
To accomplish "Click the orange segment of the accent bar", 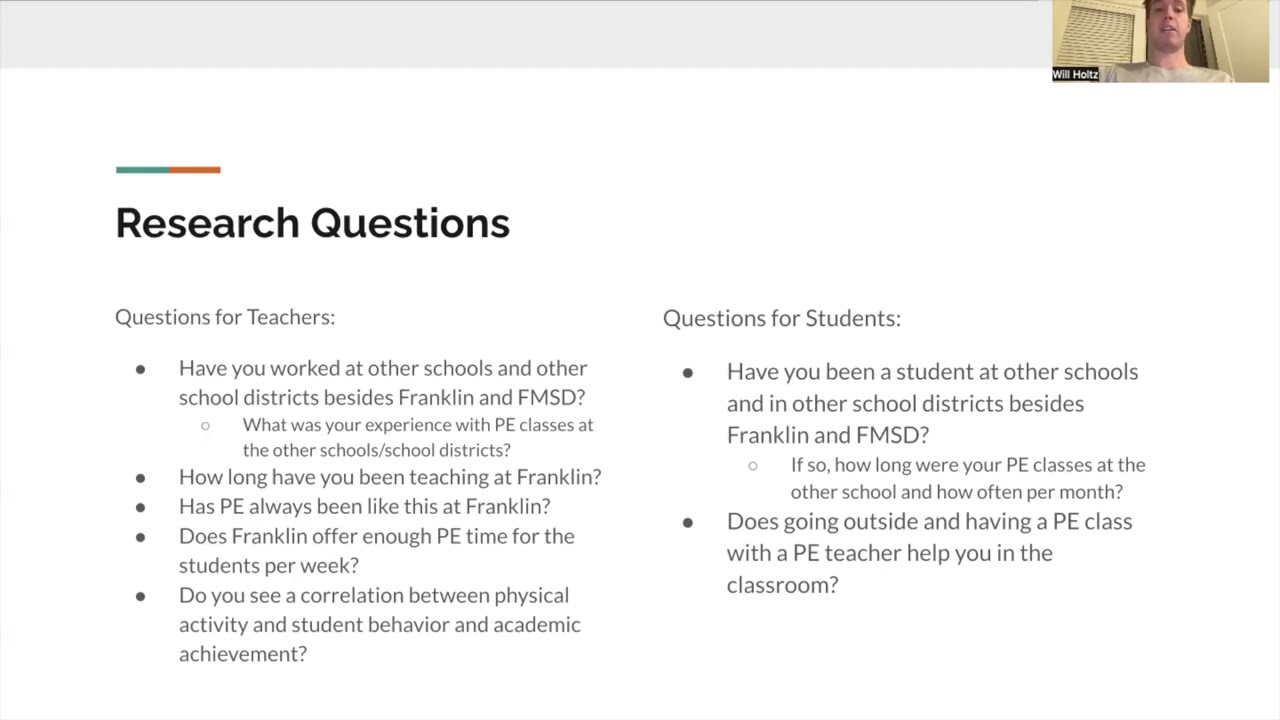I will (195, 170).
